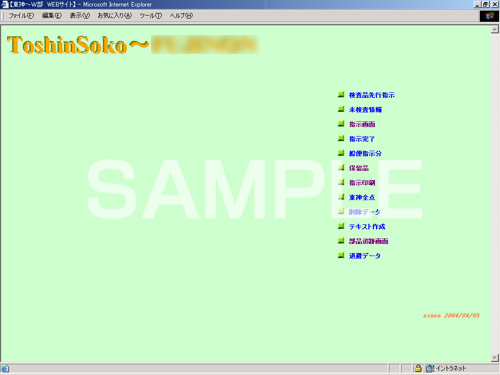Click the 東神全点 link
Screen dimensions: 500x375
pos(362,197)
